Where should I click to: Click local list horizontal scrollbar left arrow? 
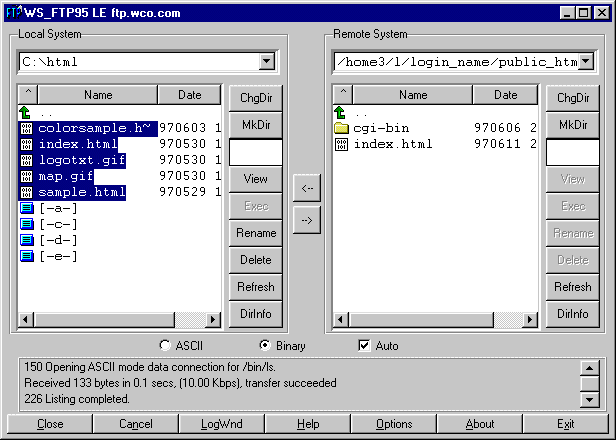pyautogui.click(x=26, y=319)
